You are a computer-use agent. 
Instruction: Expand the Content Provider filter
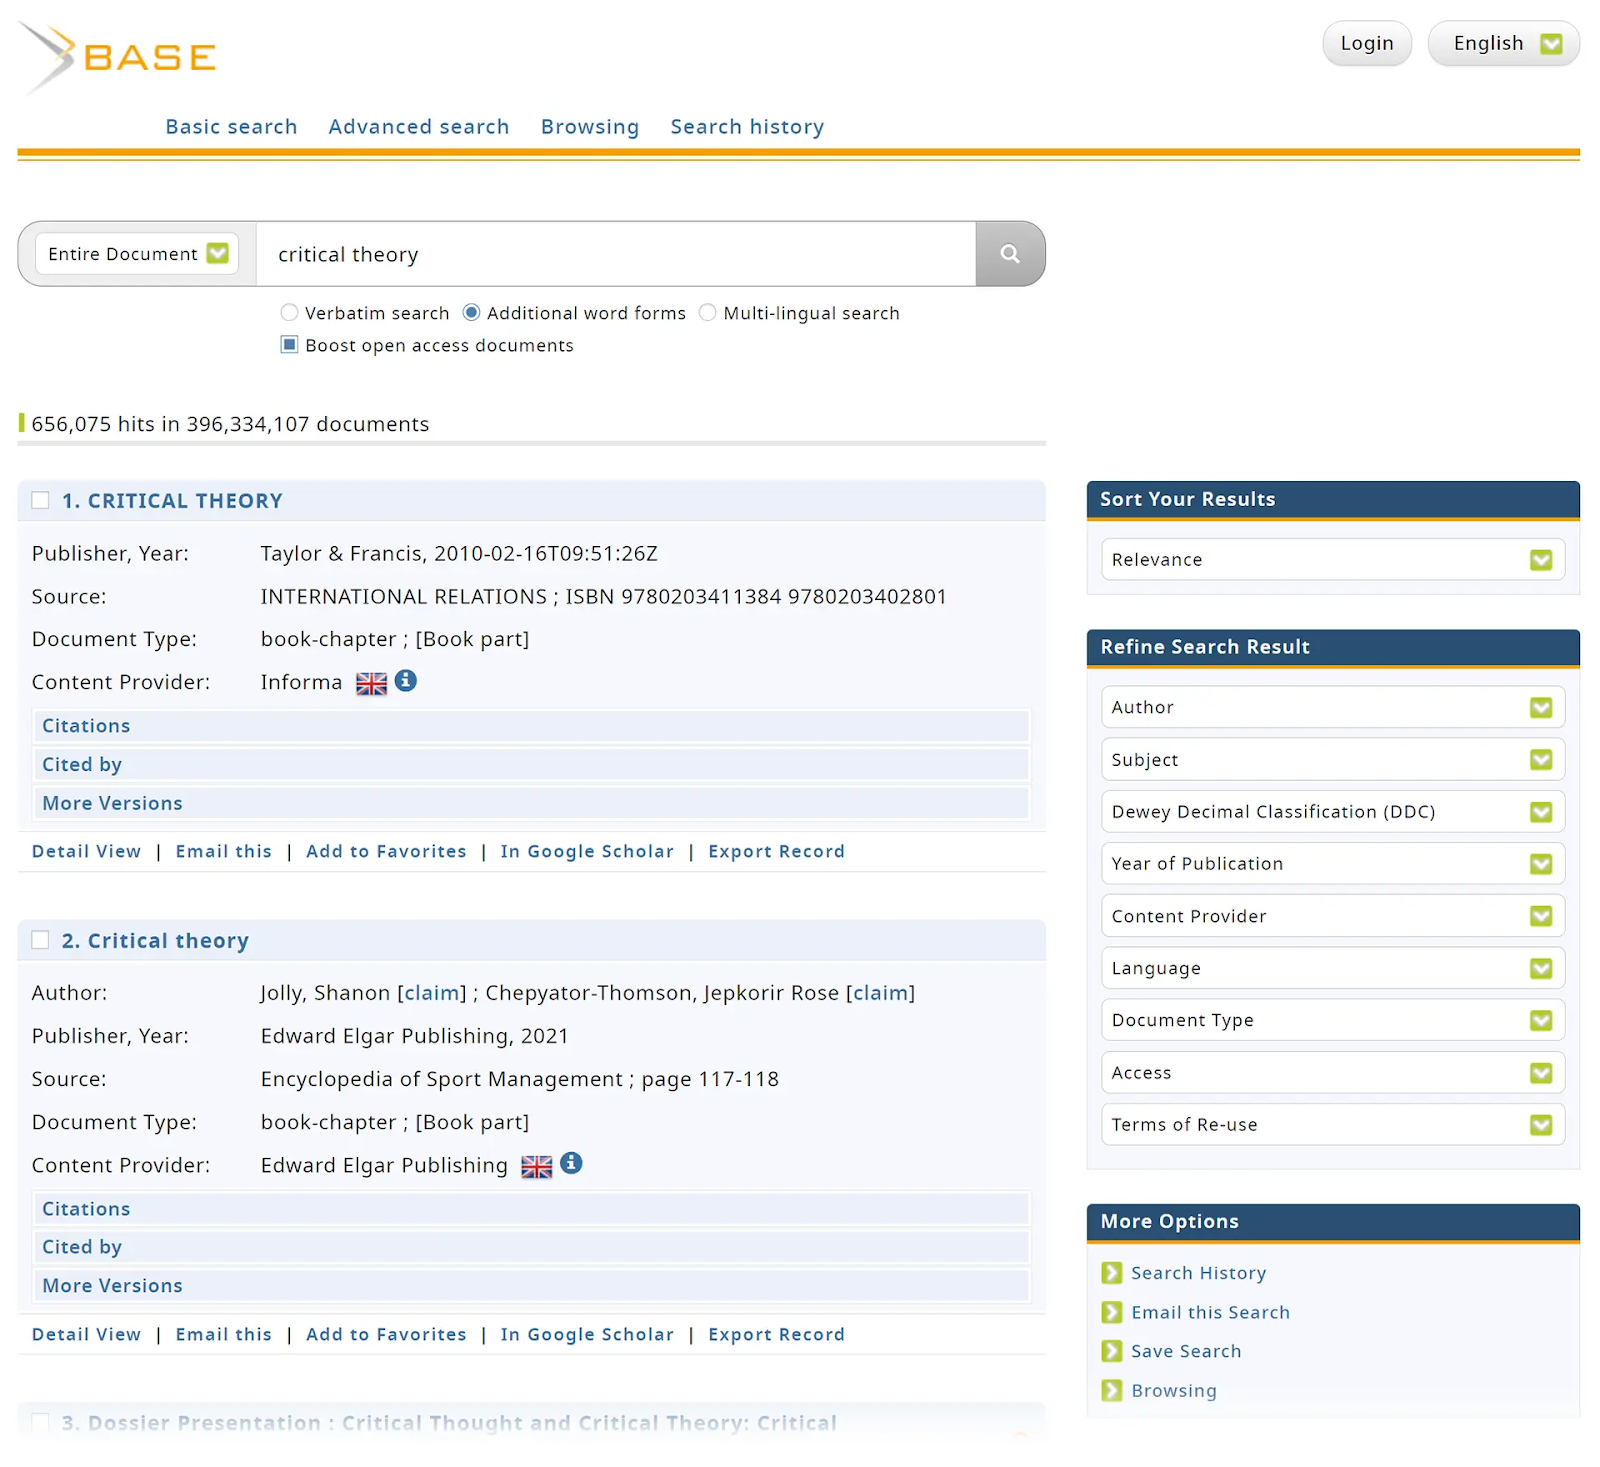tap(1333, 916)
